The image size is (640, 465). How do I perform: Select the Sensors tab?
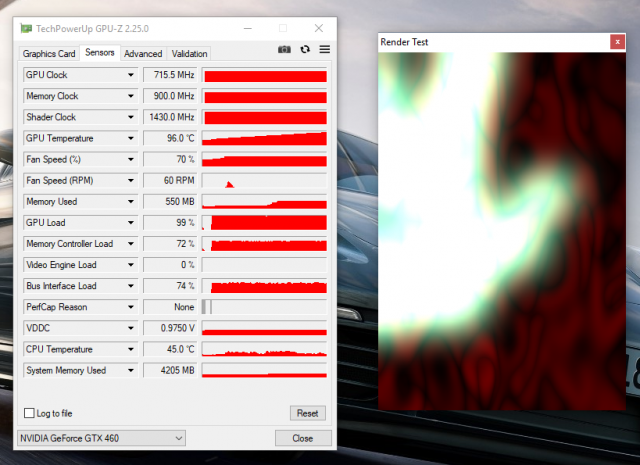100,53
